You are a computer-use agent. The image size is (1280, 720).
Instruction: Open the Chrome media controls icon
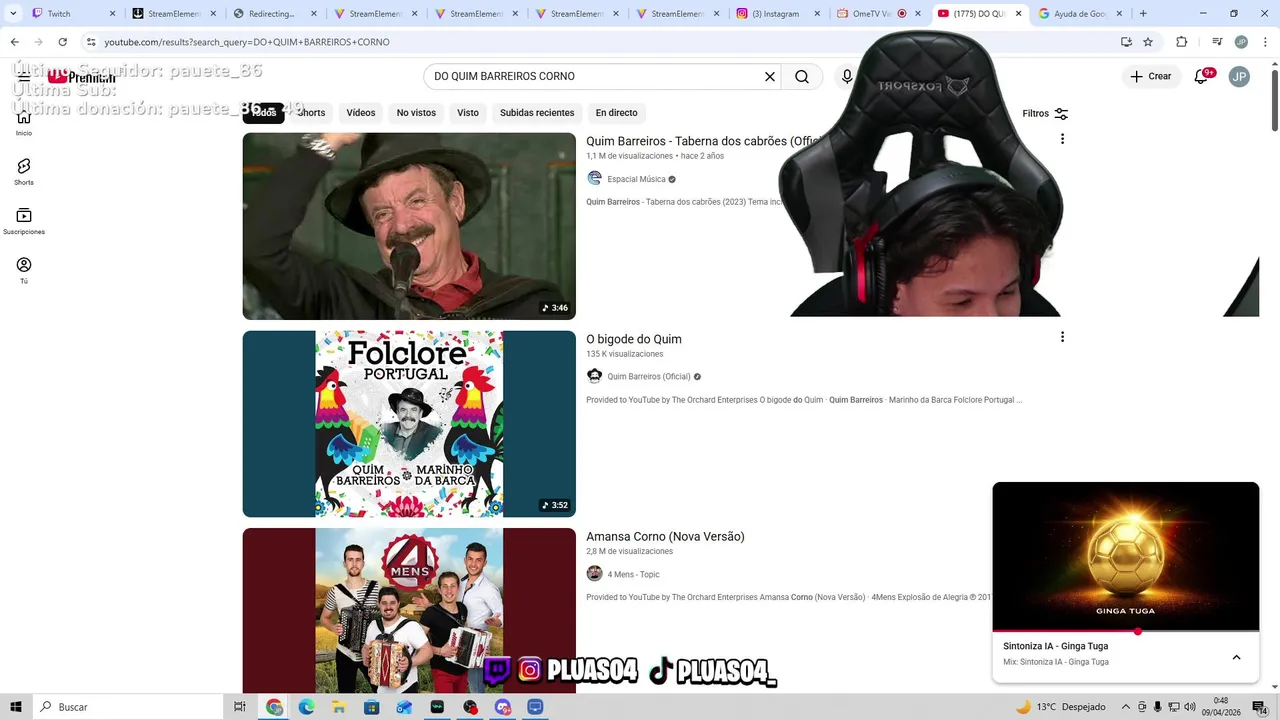[x=1217, y=42]
